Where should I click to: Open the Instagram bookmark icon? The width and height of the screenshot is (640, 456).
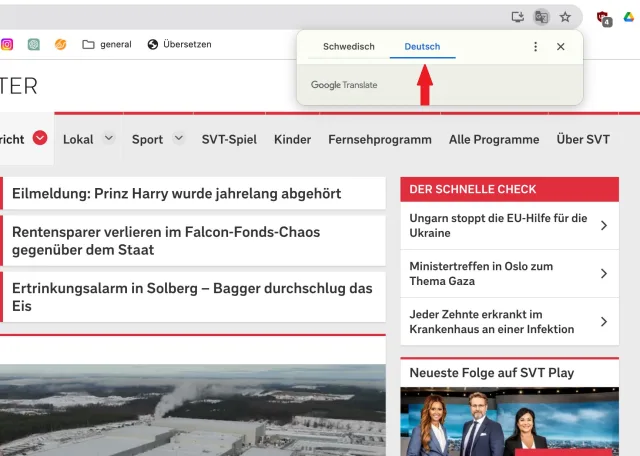7,44
